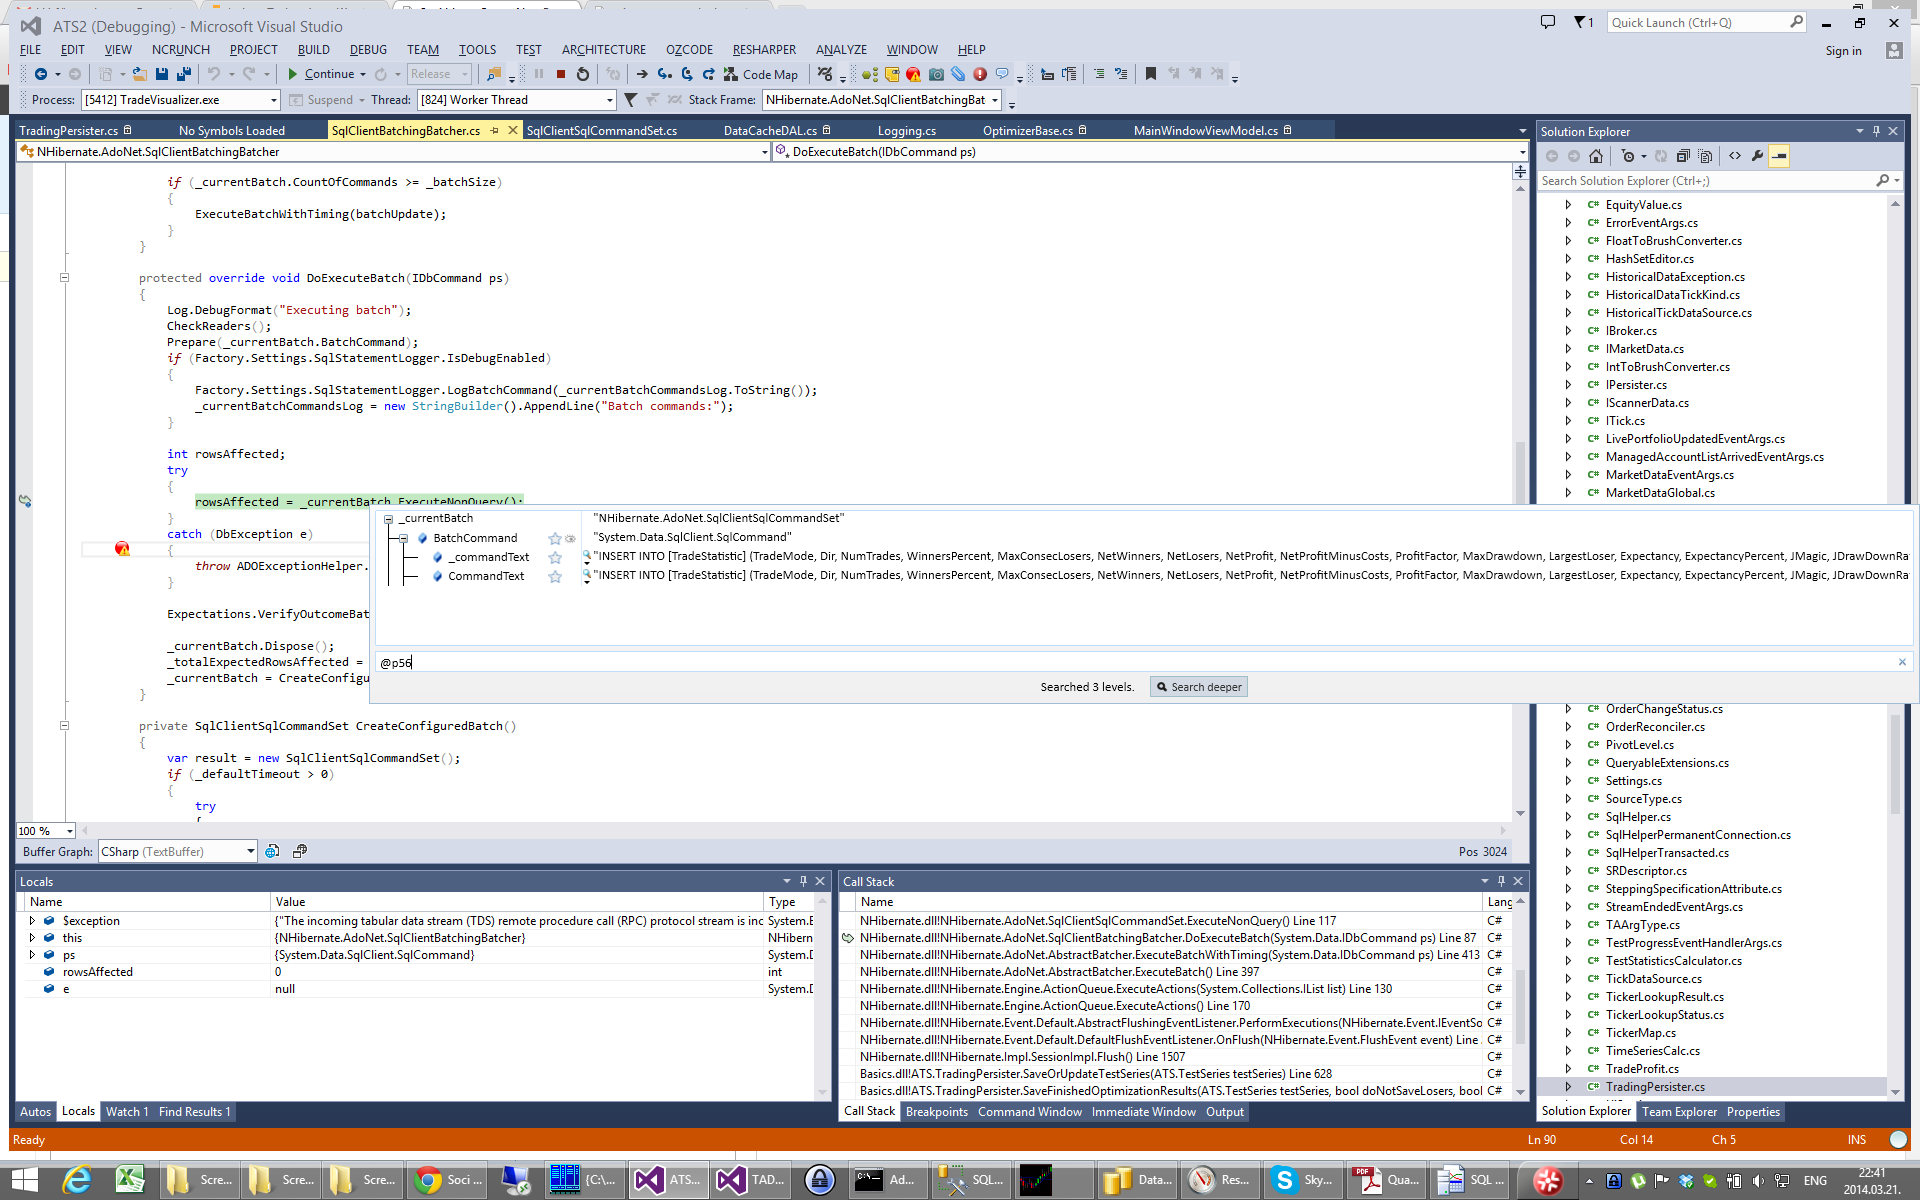The image size is (1920, 1200).
Task: Click the Properties wrench icon in Solution Explorer
Action: click(x=1757, y=156)
